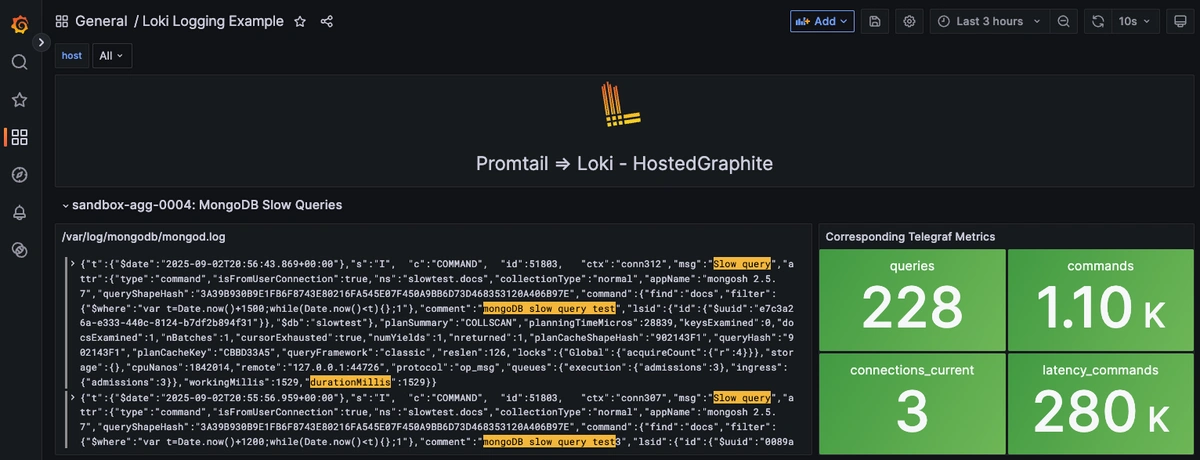Save the dashboard with disk icon
This screenshot has width=1200, height=460.
[x=875, y=21]
